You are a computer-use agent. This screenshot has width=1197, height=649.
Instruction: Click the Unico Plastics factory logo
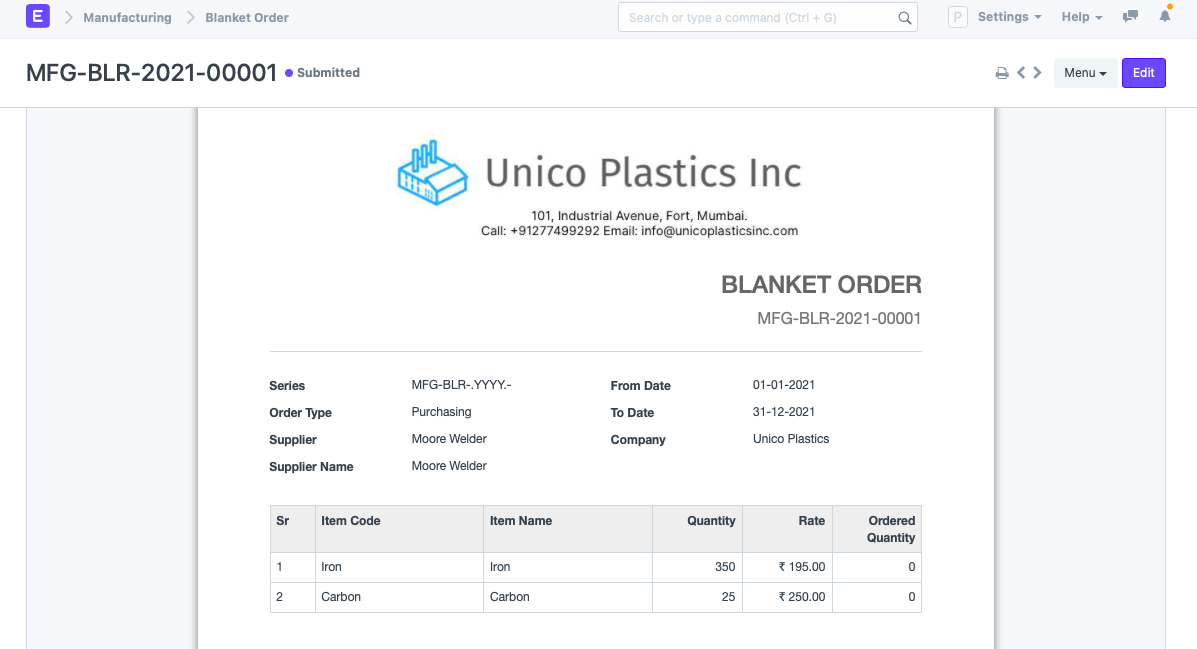point(432,173)
